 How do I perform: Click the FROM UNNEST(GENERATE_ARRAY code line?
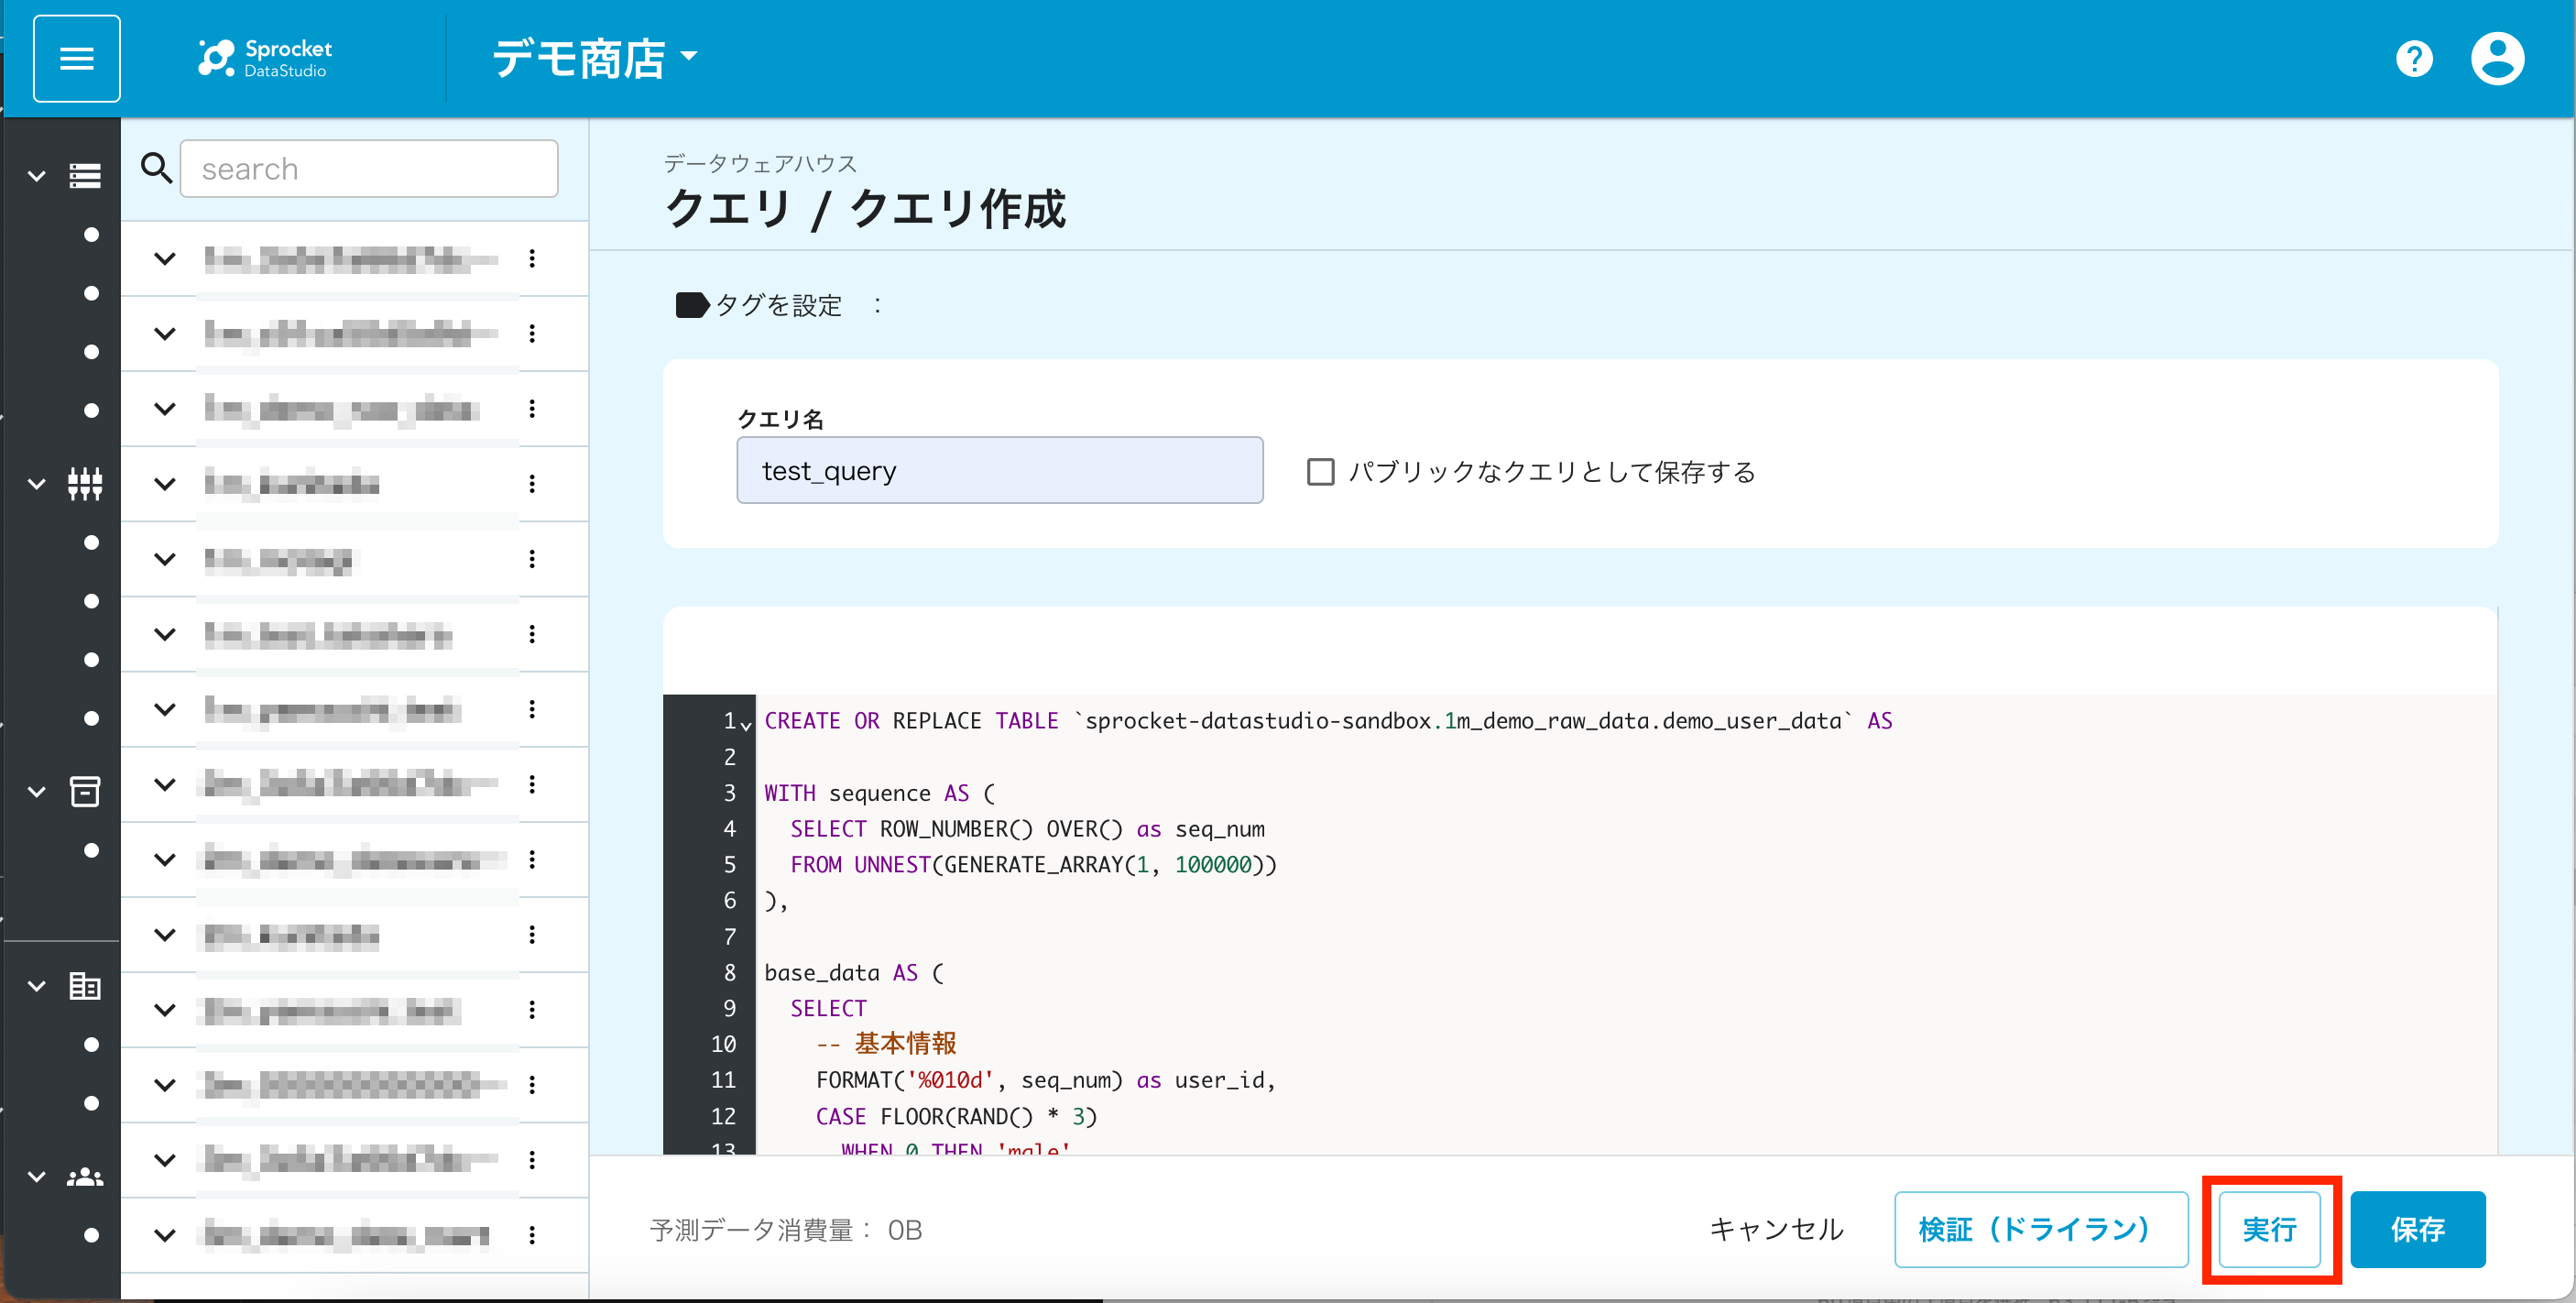pos(1033,865)
